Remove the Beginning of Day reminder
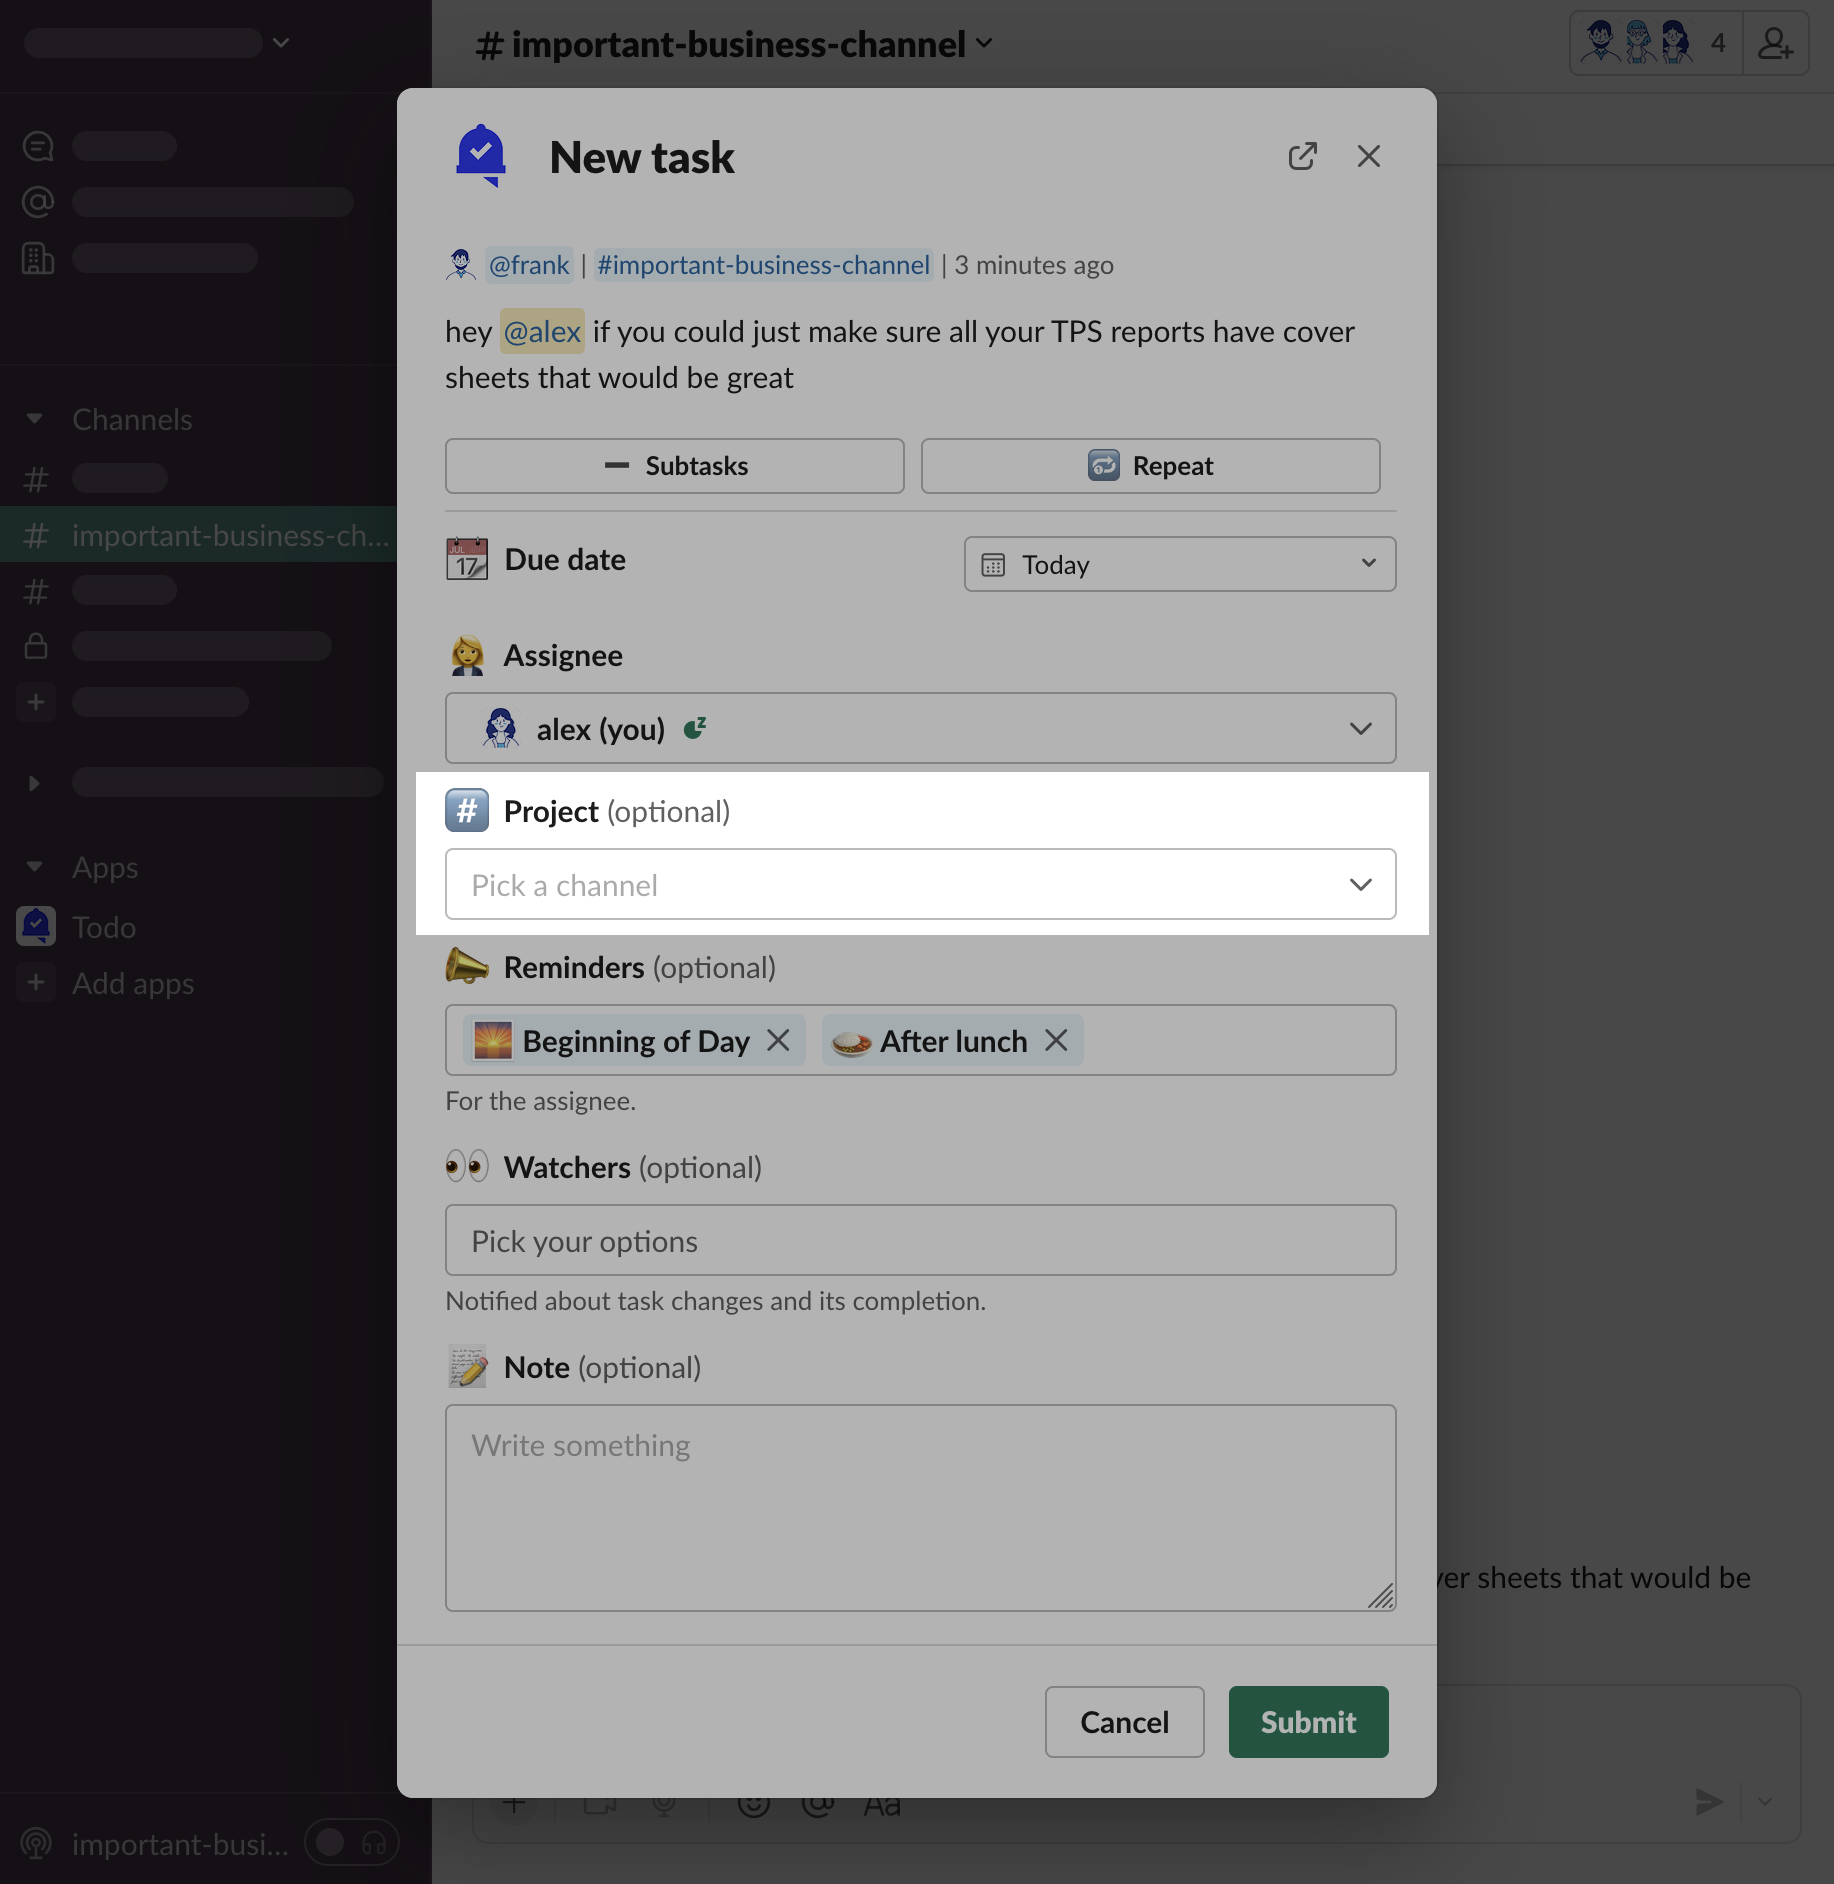This screenshot has width=1834, height=1884. pos(778,1040)
